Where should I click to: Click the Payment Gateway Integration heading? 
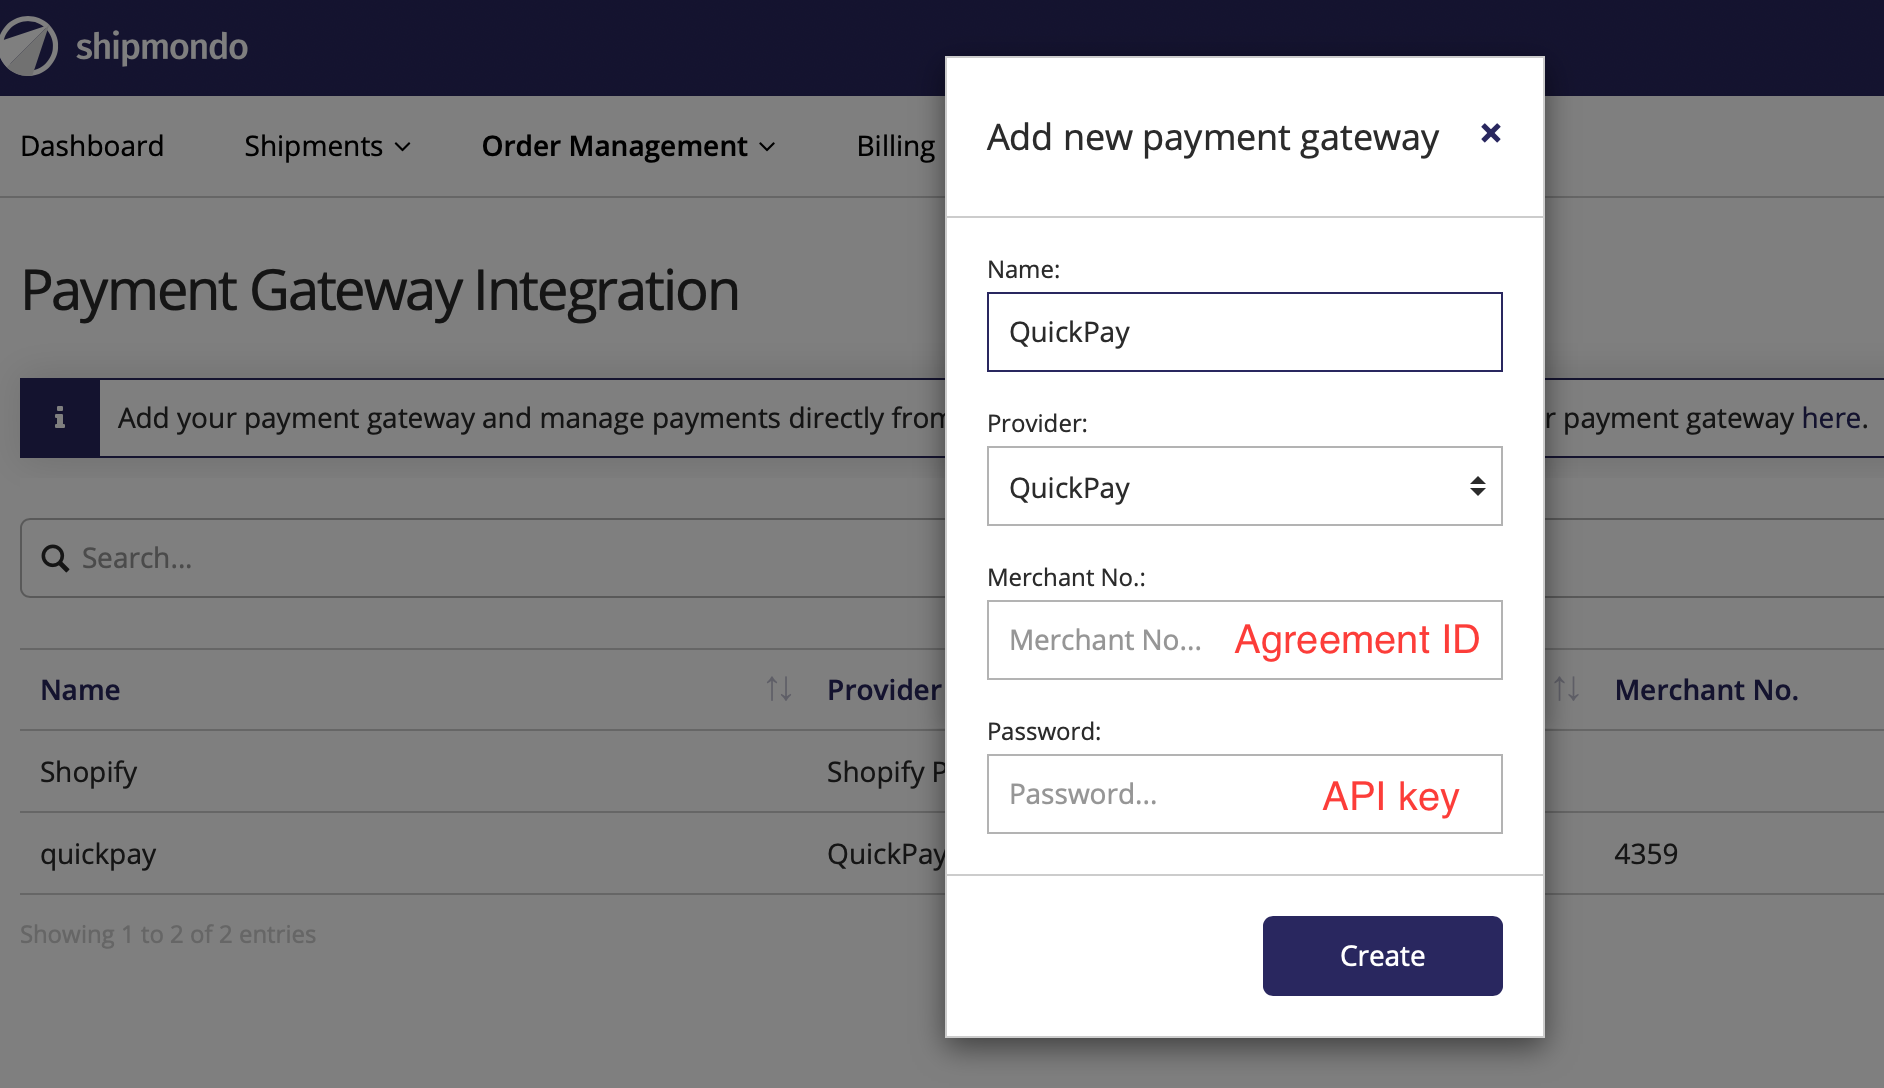380,291
